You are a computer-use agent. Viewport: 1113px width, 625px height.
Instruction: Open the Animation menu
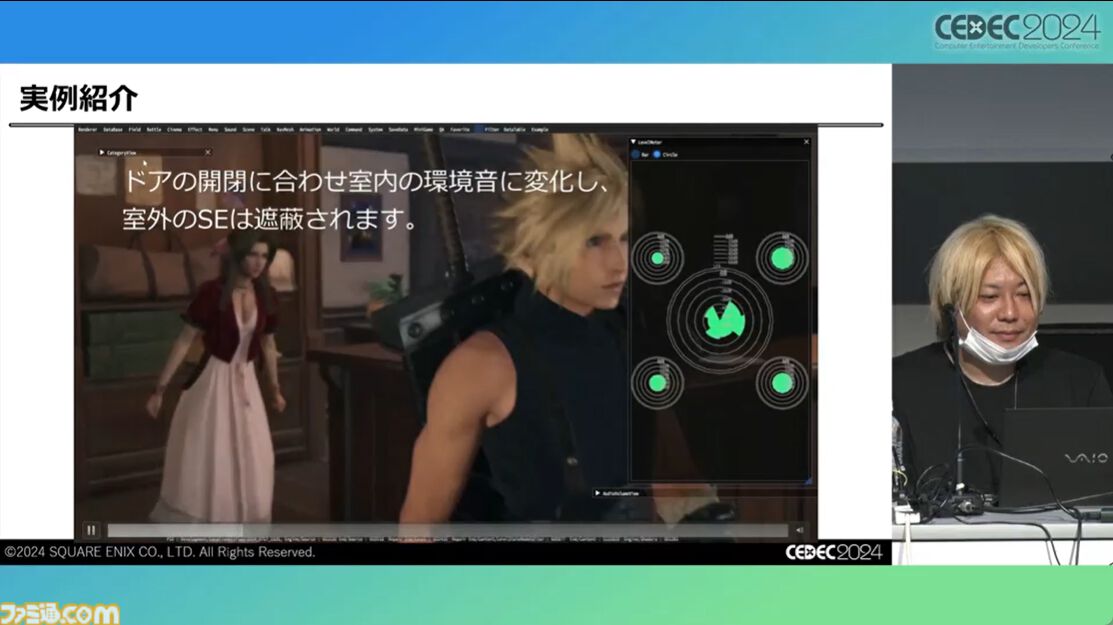(310, 130)
